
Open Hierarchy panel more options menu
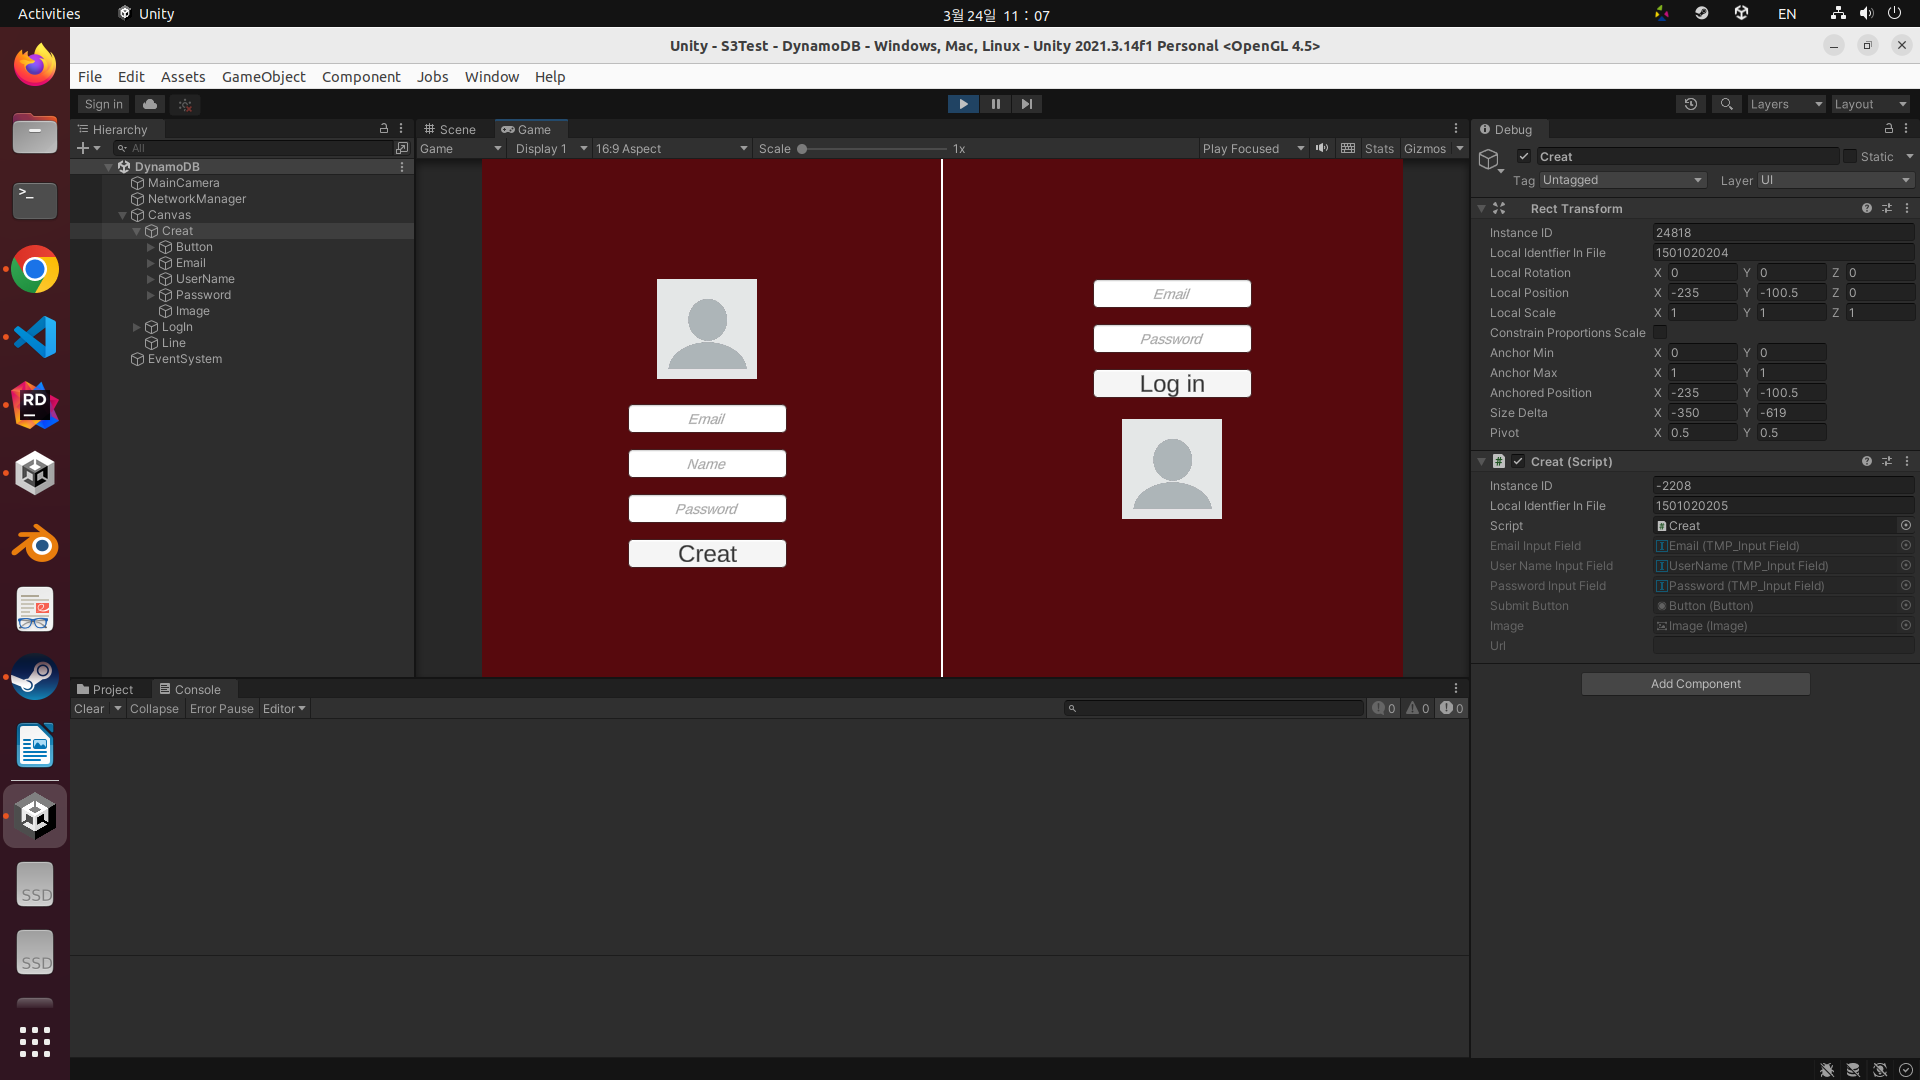(401, 129)
